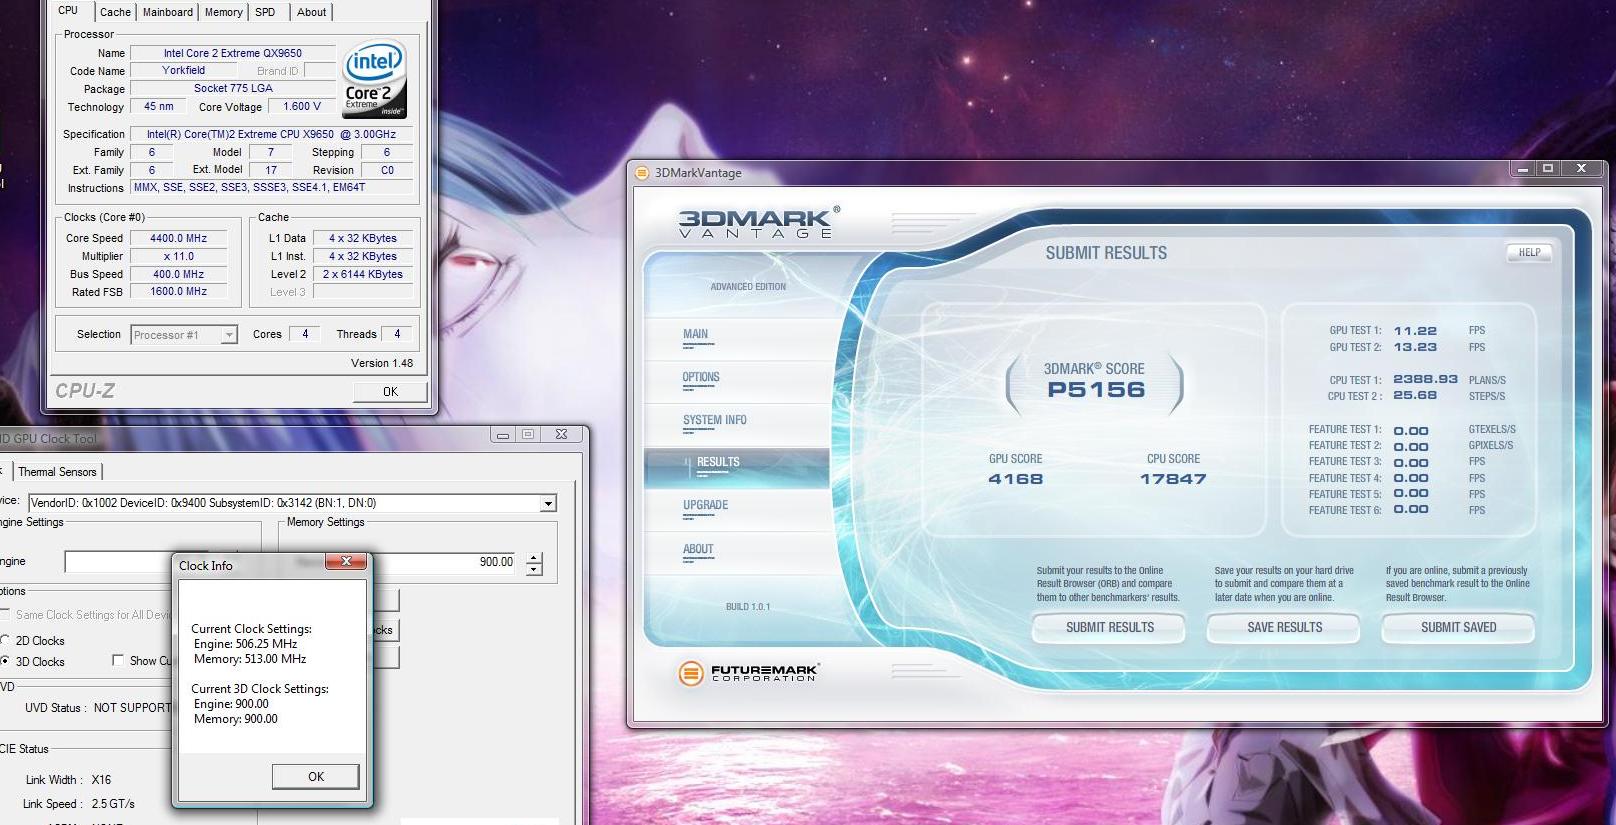This screenshot has height=825, width=1616.
Task: Click the CPU SCORE value 17847
Action: (1173, 480)
